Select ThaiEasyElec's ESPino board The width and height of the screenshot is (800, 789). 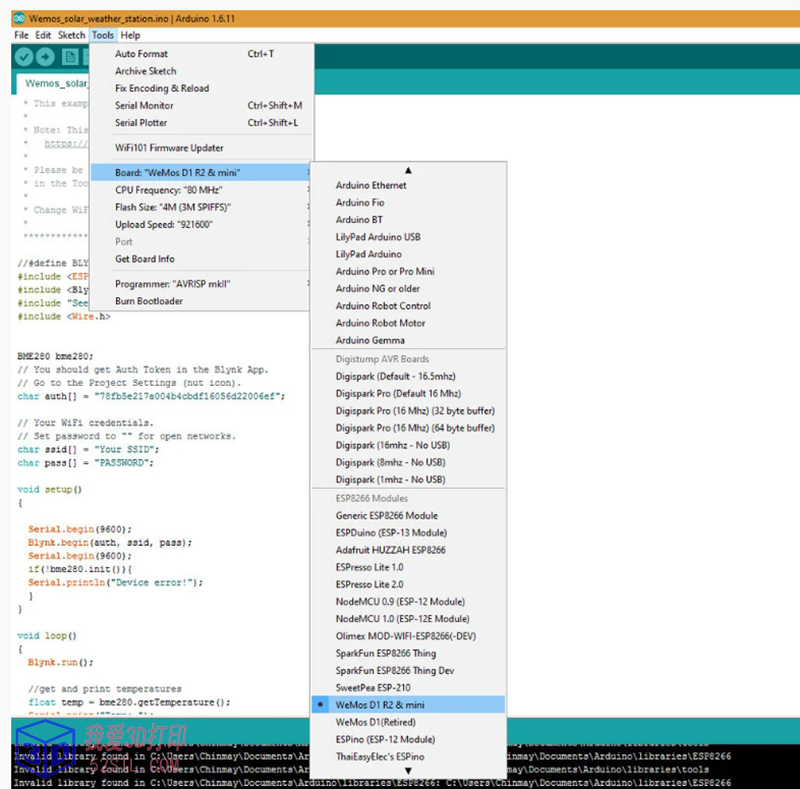408,757
